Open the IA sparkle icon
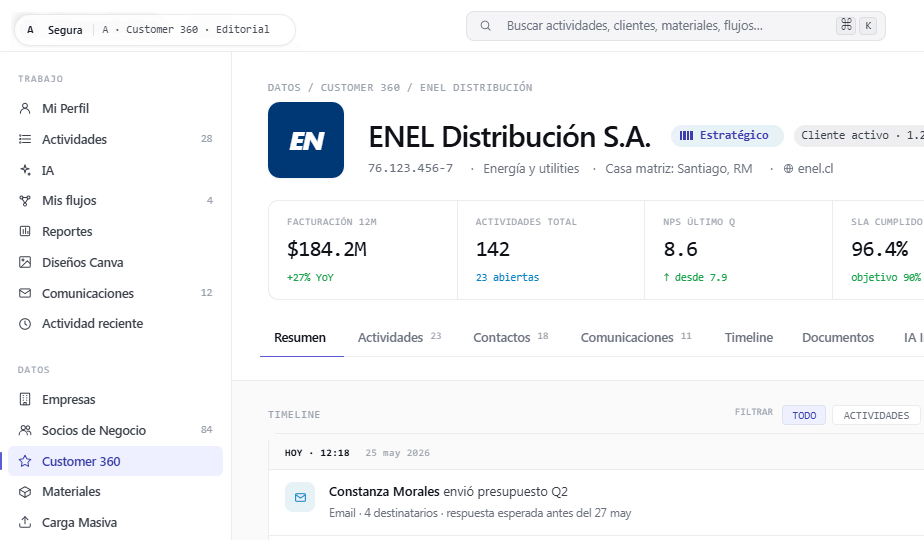This screenshot has width=924, height=540. [x=25, y=170]
